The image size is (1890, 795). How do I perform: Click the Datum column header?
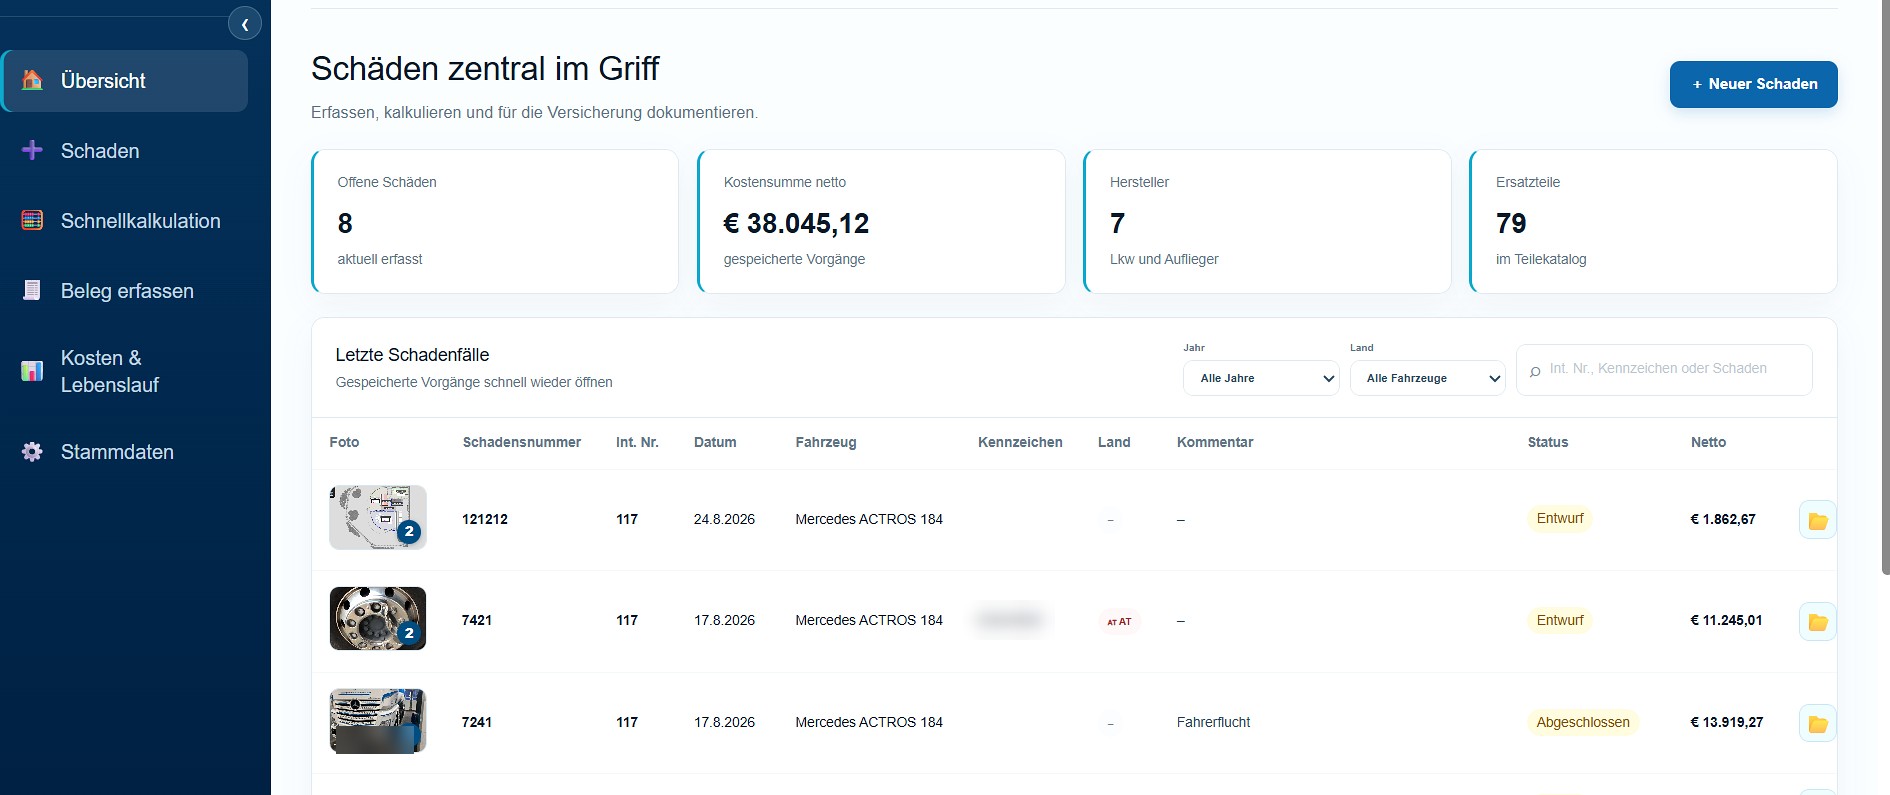[x=715, y=442]
